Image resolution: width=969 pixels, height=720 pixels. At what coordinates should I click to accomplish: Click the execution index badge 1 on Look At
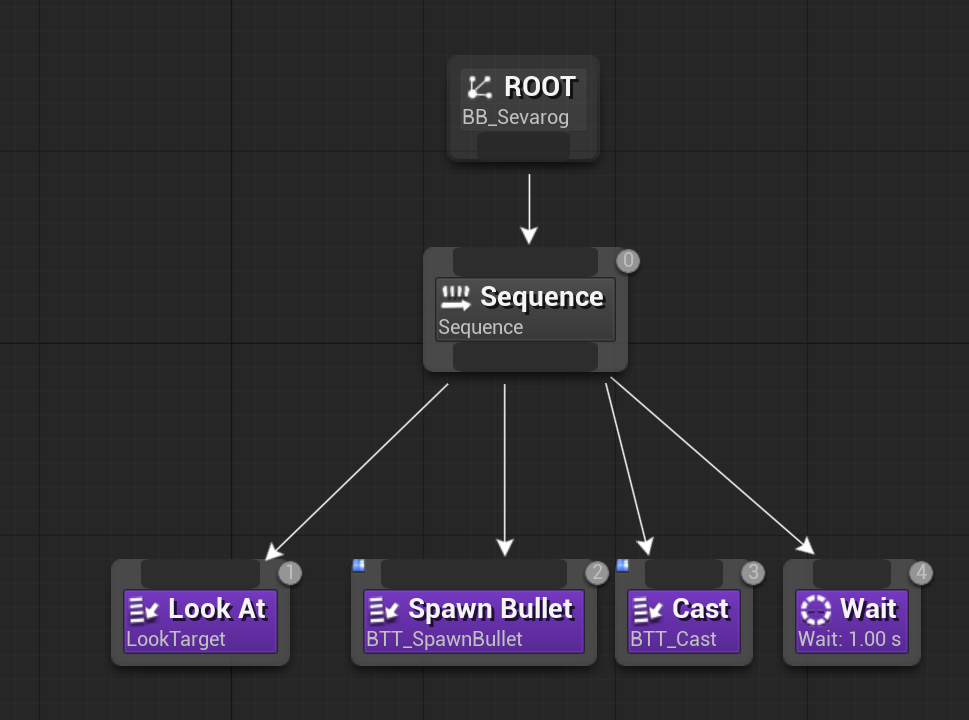click(290, 573)
